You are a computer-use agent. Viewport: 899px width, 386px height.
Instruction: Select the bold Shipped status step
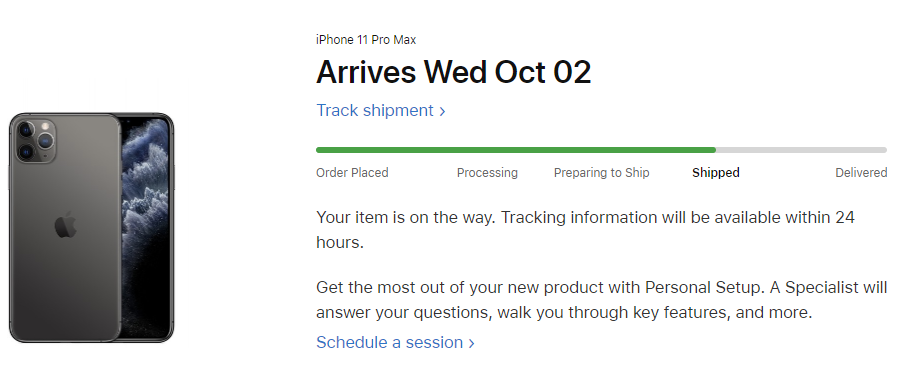716,173
